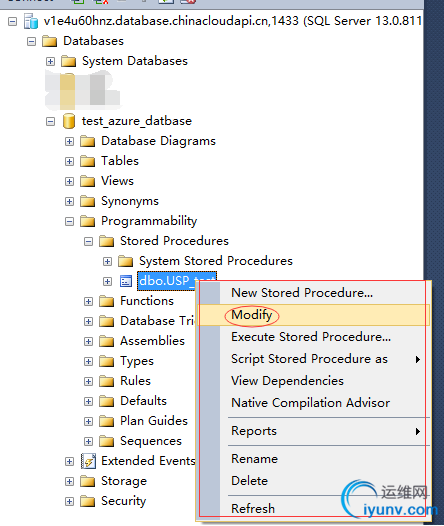444x526 pixels.
Task: Select Execute Stored Procedure... menu entry
Action: (311, 337)
